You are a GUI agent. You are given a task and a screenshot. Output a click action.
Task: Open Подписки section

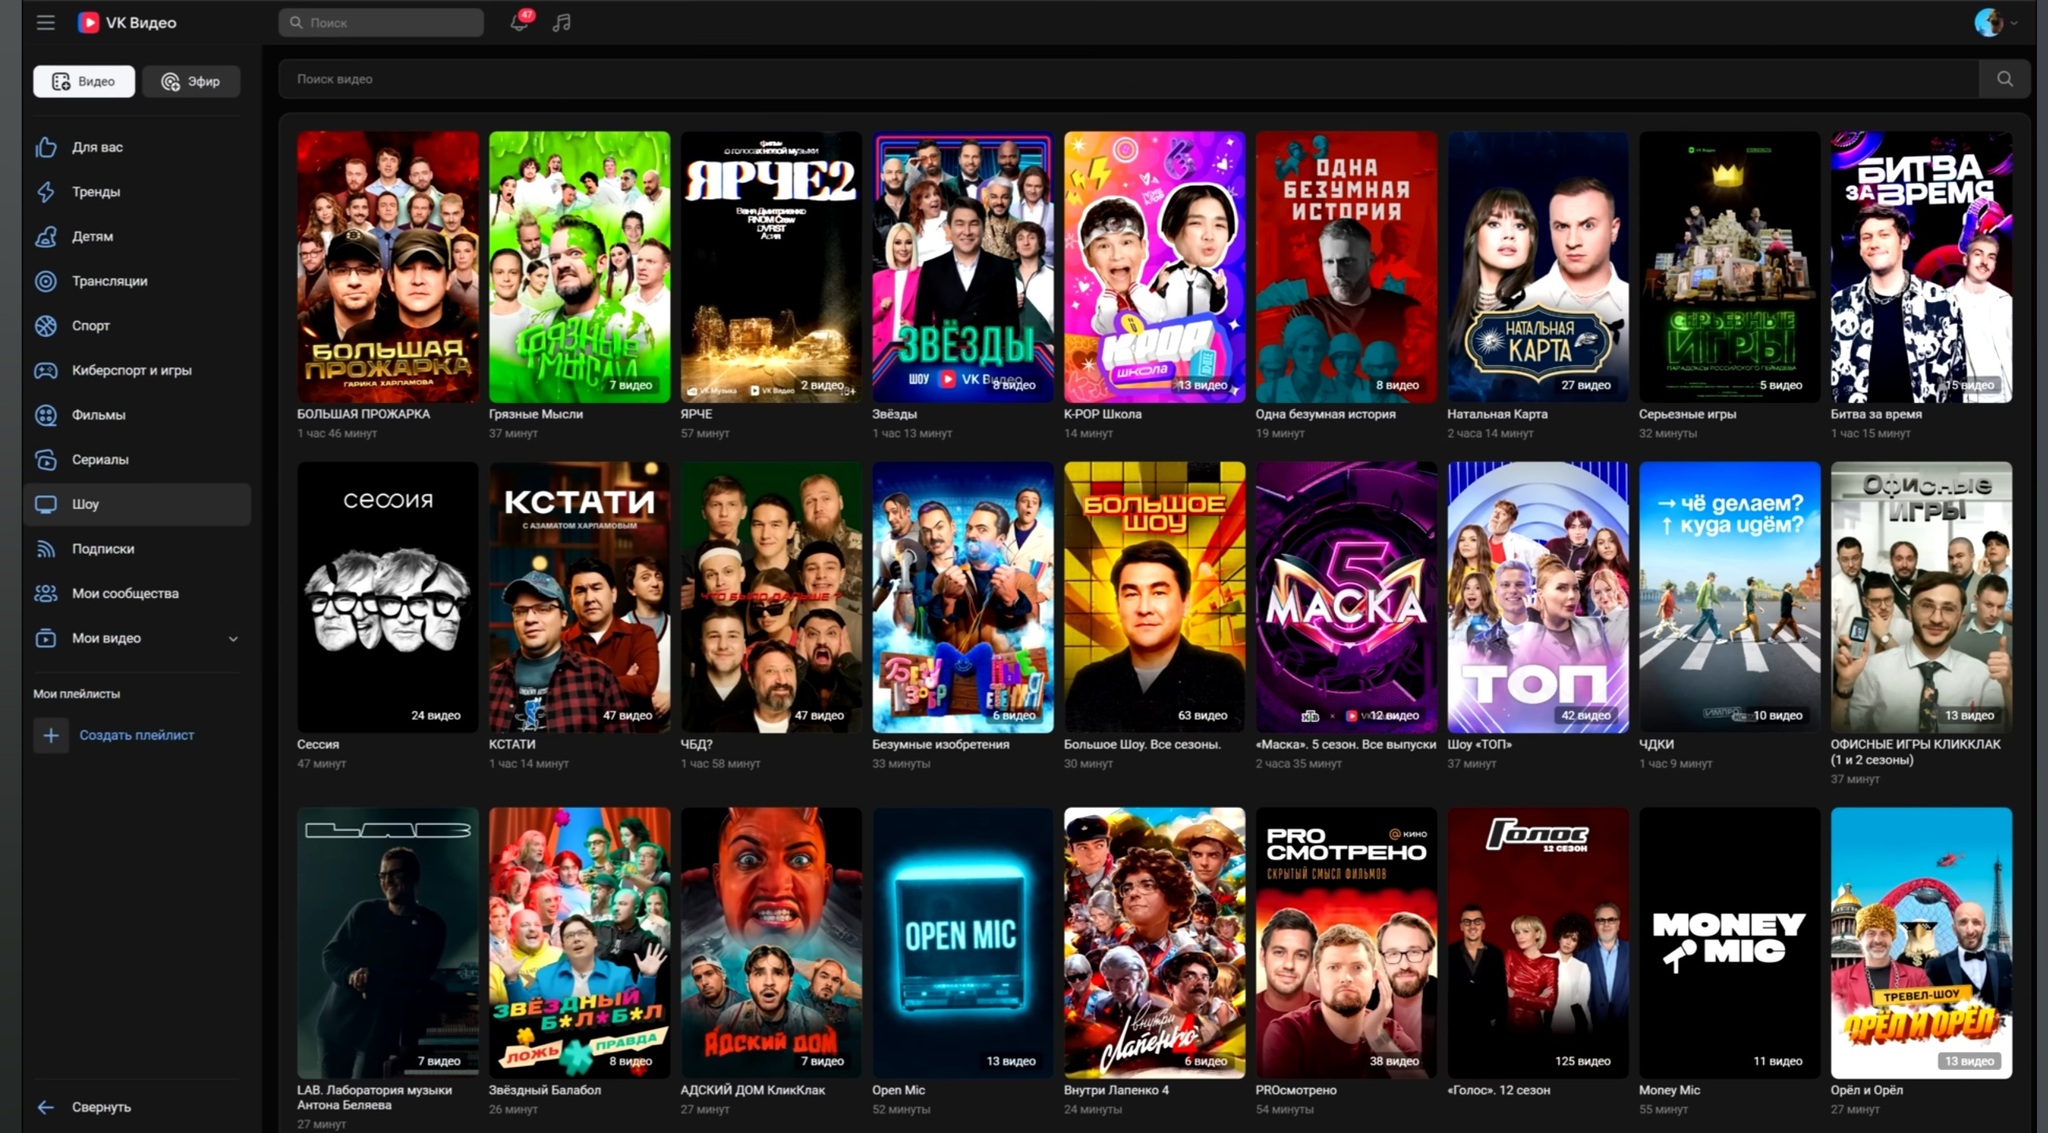(x=137, y=549)
